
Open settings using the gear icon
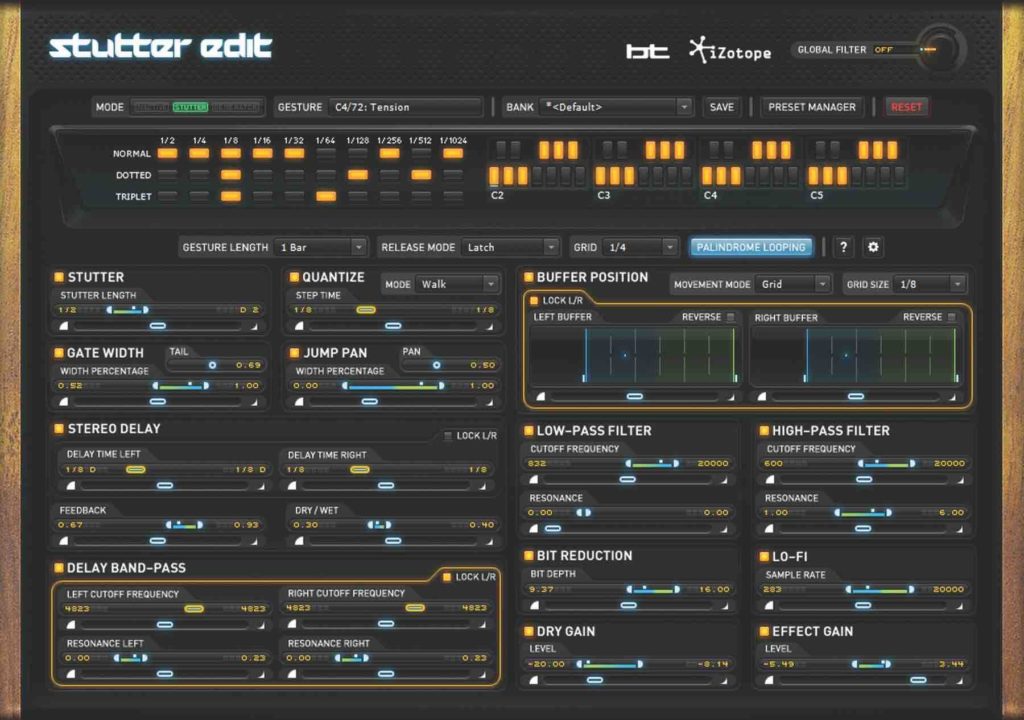(873, 247)
